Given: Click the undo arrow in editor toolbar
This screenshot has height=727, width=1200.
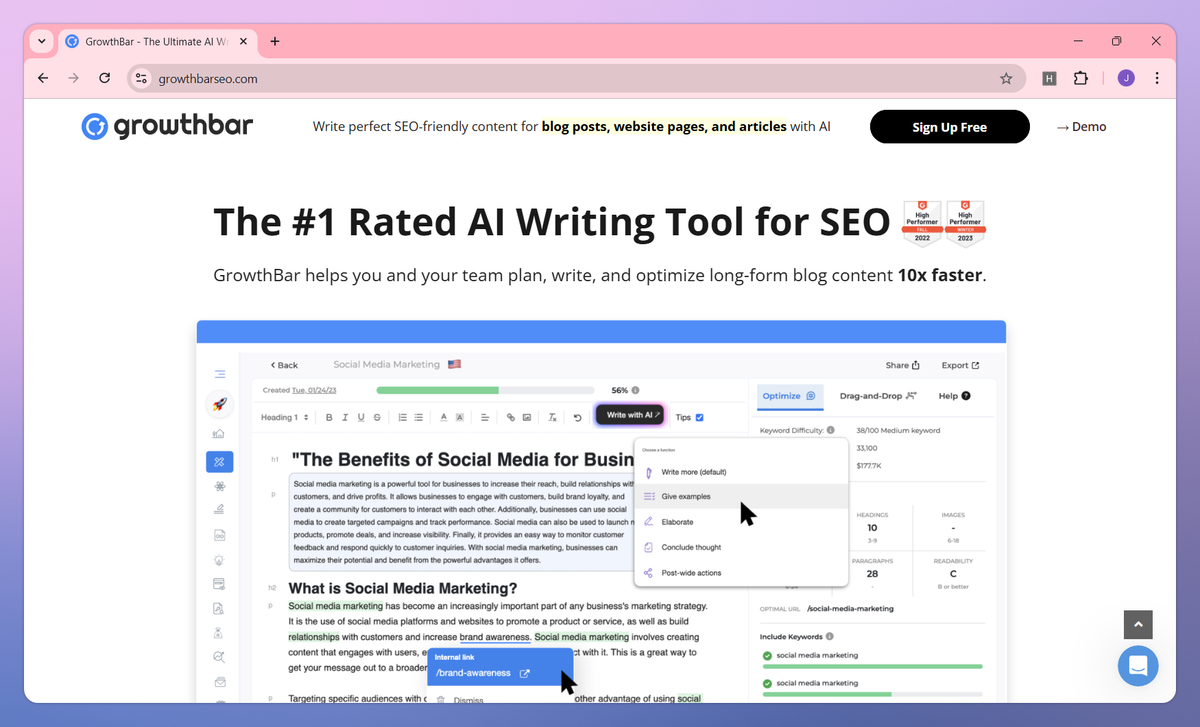Looking at the screenshot, I should [577, 417].
